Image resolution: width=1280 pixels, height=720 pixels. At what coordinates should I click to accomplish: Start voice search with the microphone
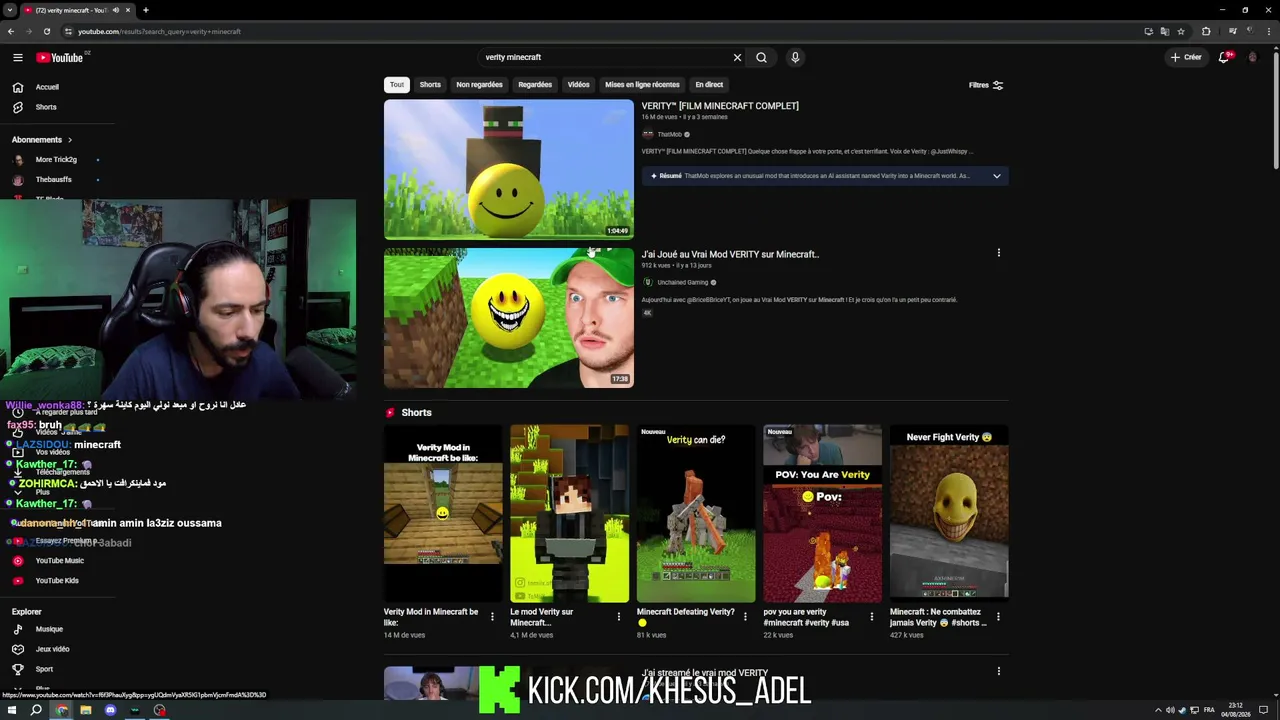point(795,57)
